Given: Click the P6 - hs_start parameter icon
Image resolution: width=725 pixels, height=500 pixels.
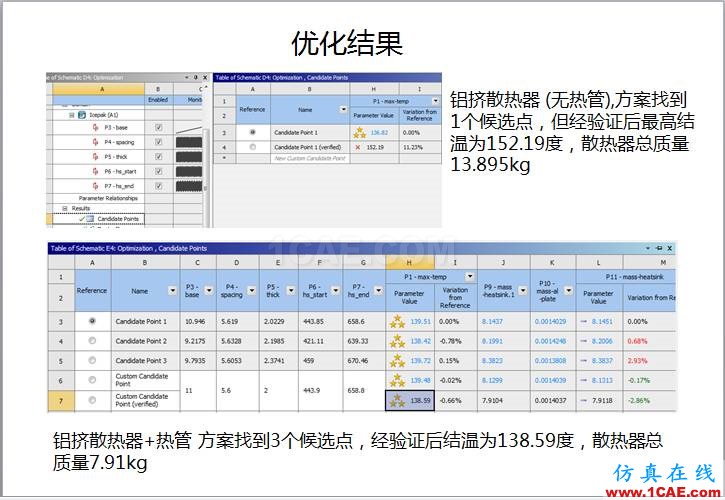Looking at the screenshot, I should pos(96,171).
